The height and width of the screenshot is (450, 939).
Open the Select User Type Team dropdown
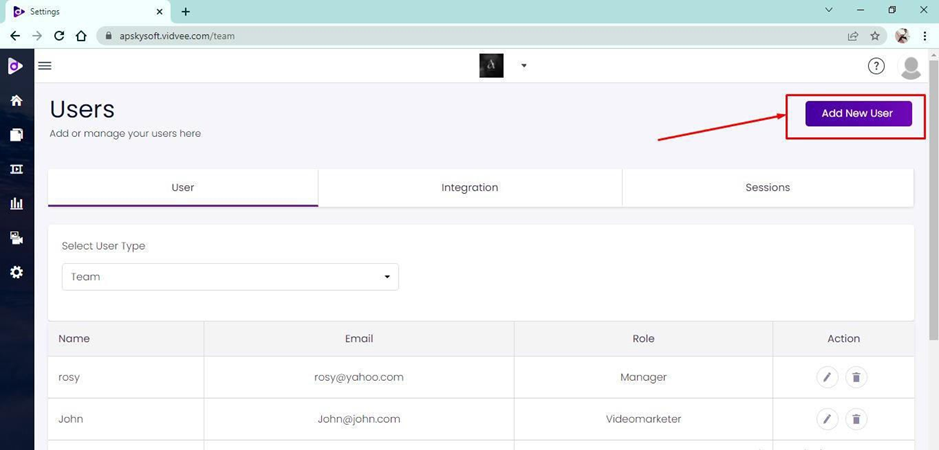tap(230, 277)
